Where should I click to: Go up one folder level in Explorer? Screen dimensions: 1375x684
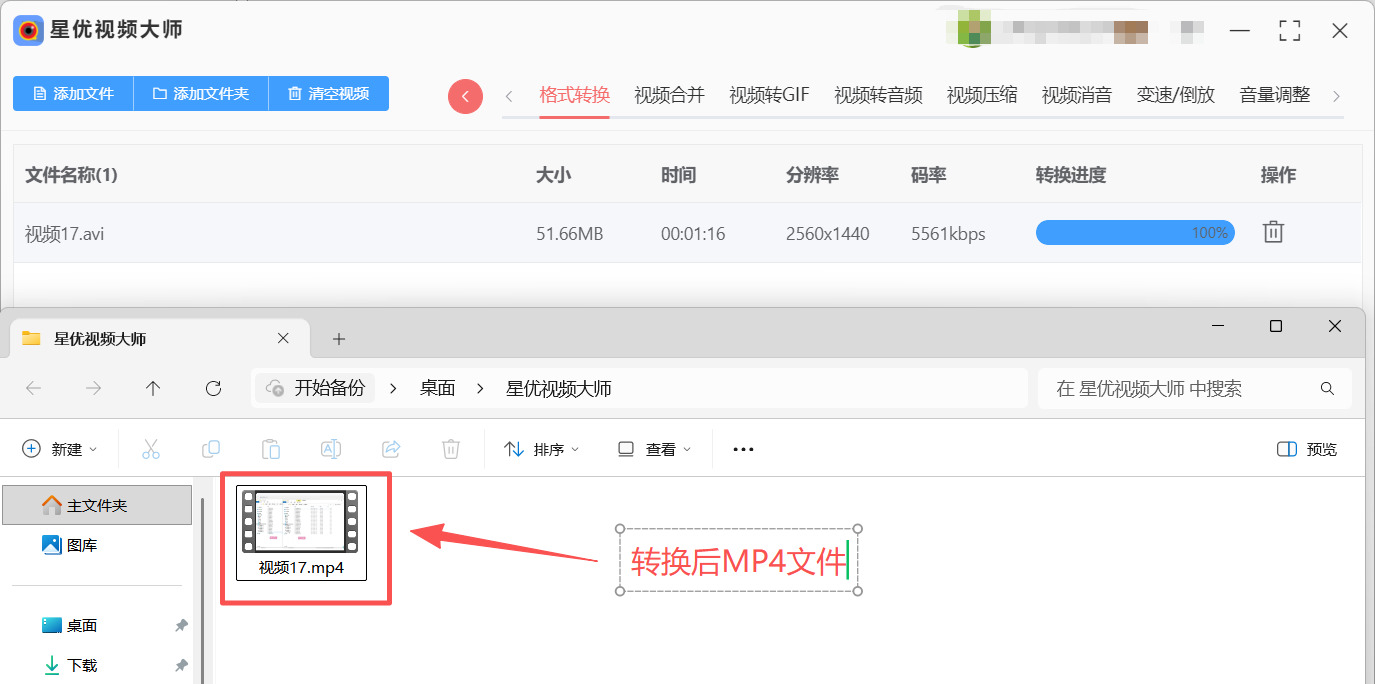[153, 389]
